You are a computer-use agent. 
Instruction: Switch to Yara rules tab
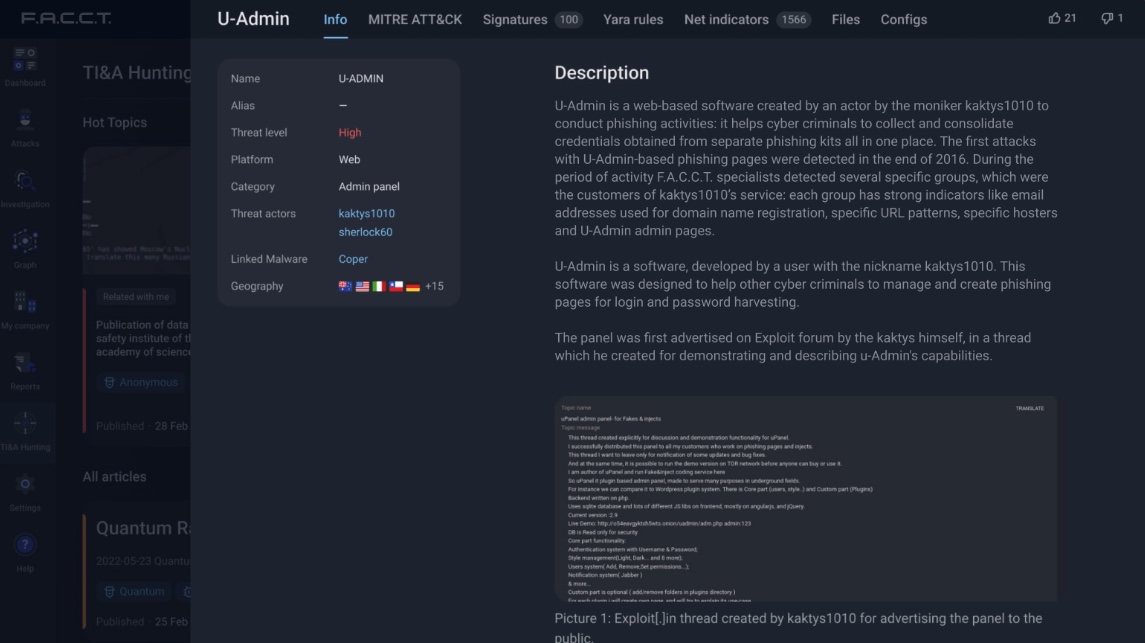(633, 19)
